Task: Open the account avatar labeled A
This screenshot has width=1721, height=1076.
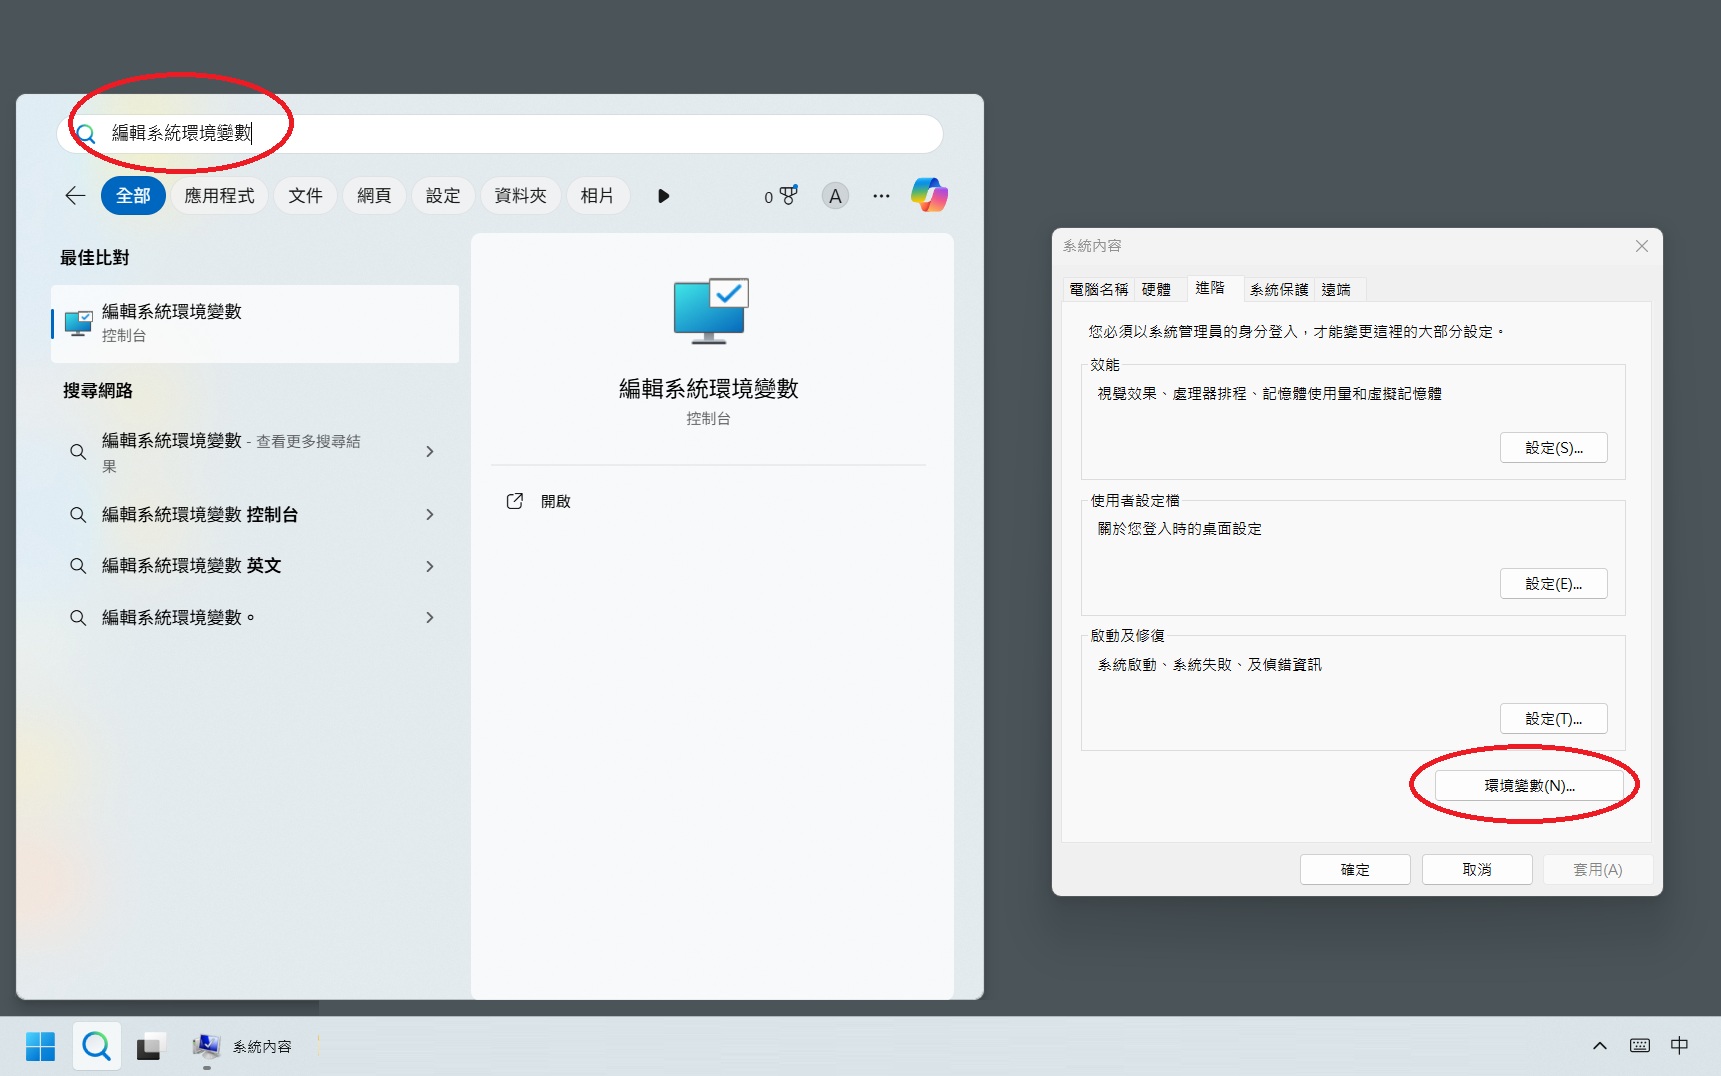Action: click(835, 196)
